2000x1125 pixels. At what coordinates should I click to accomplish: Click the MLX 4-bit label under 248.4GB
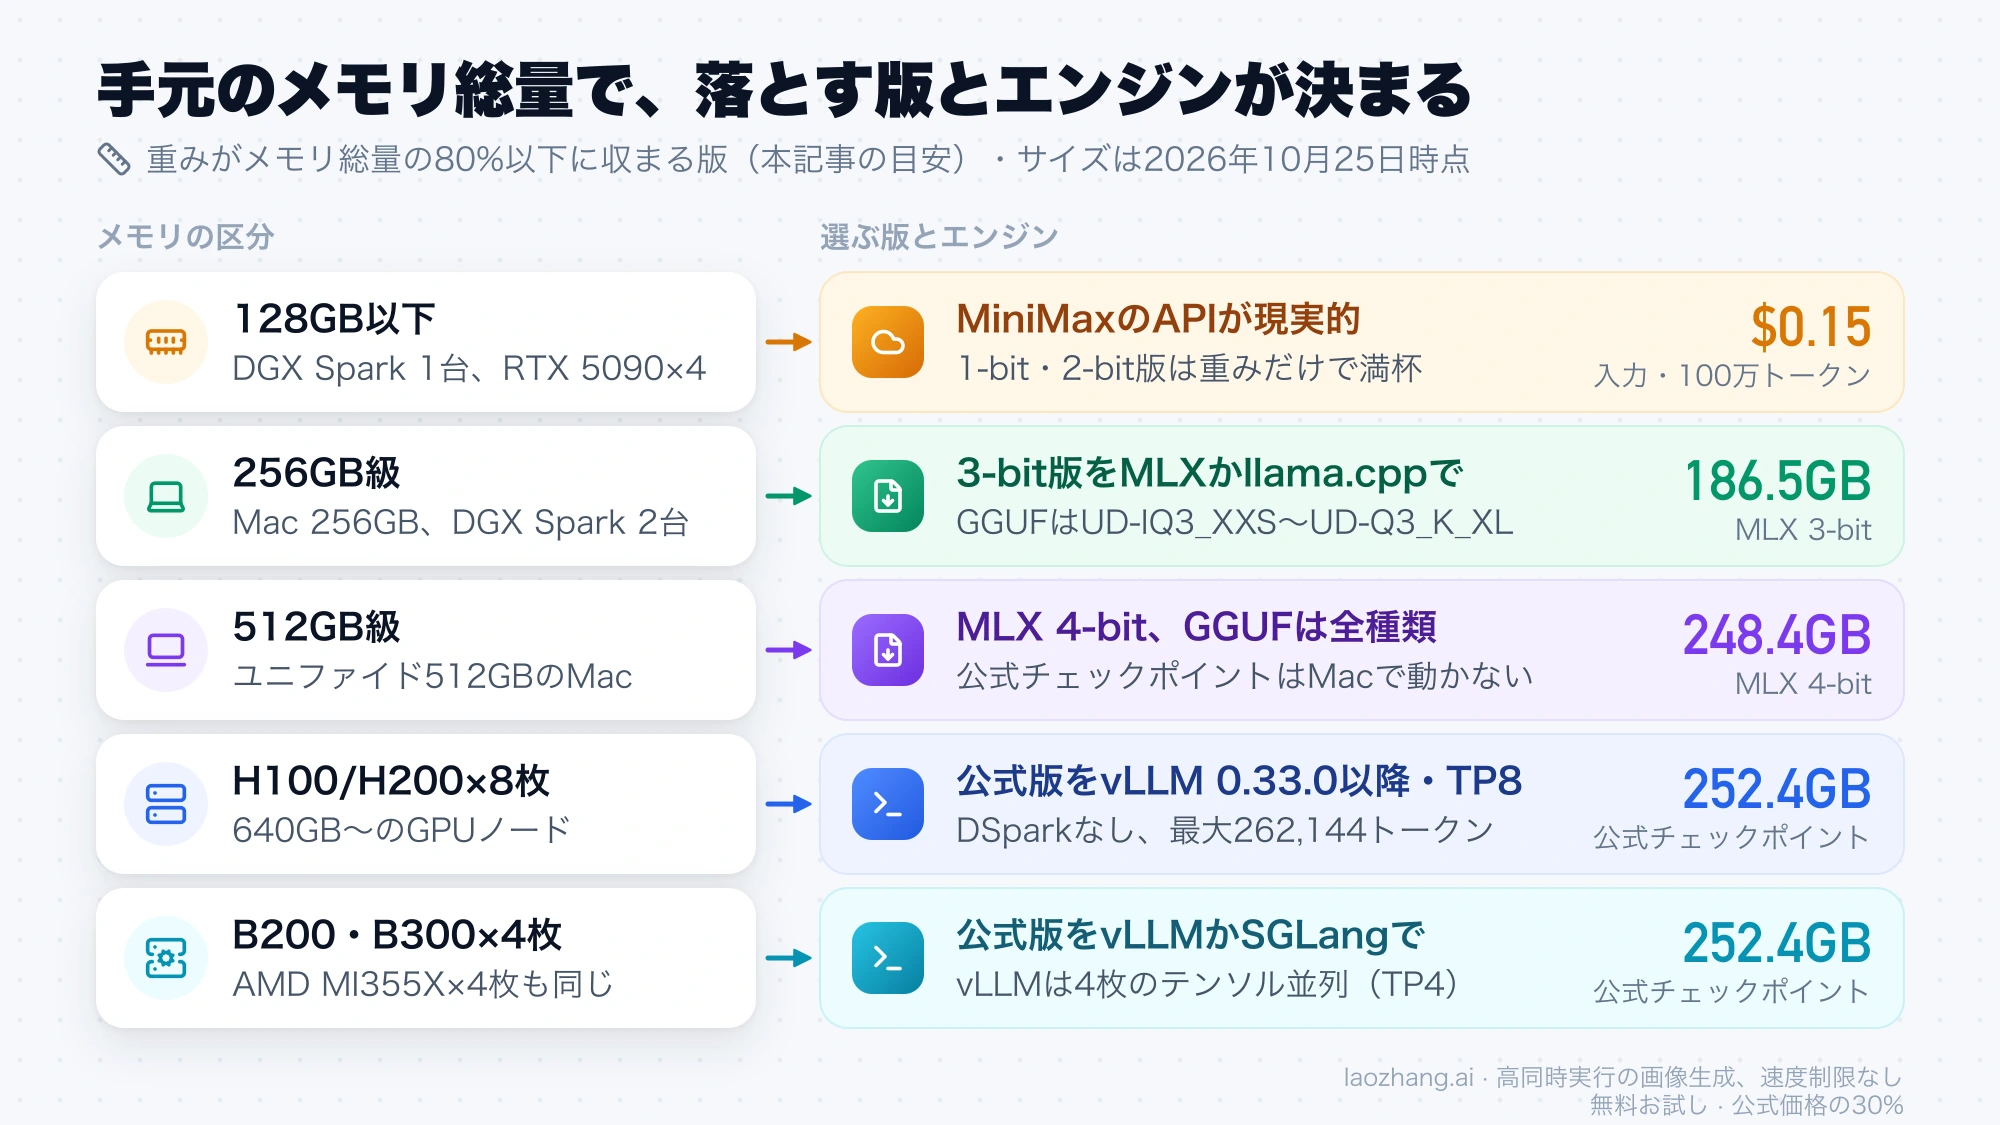click(x=1803, y=684)
